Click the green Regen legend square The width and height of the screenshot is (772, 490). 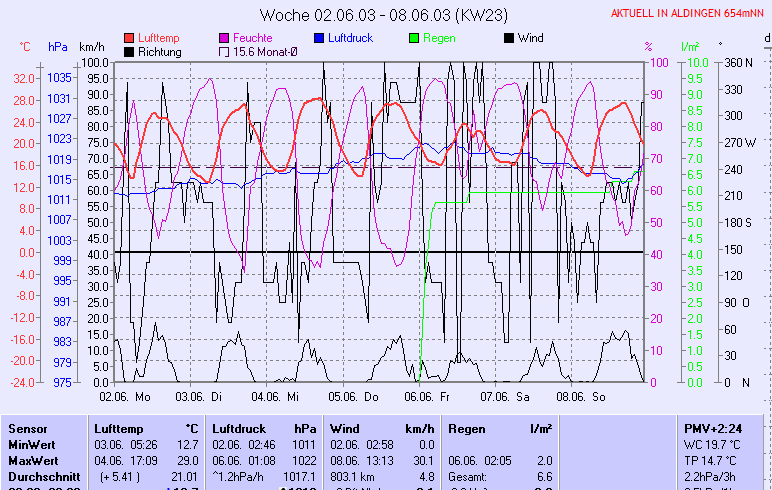click(x=414, y=38)
